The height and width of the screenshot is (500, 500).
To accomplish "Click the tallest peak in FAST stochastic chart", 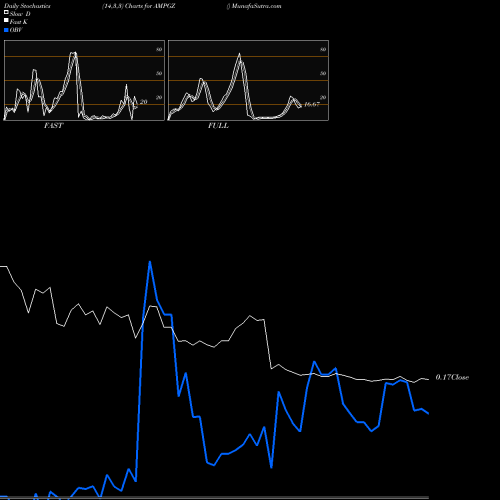I will point(74,52).
